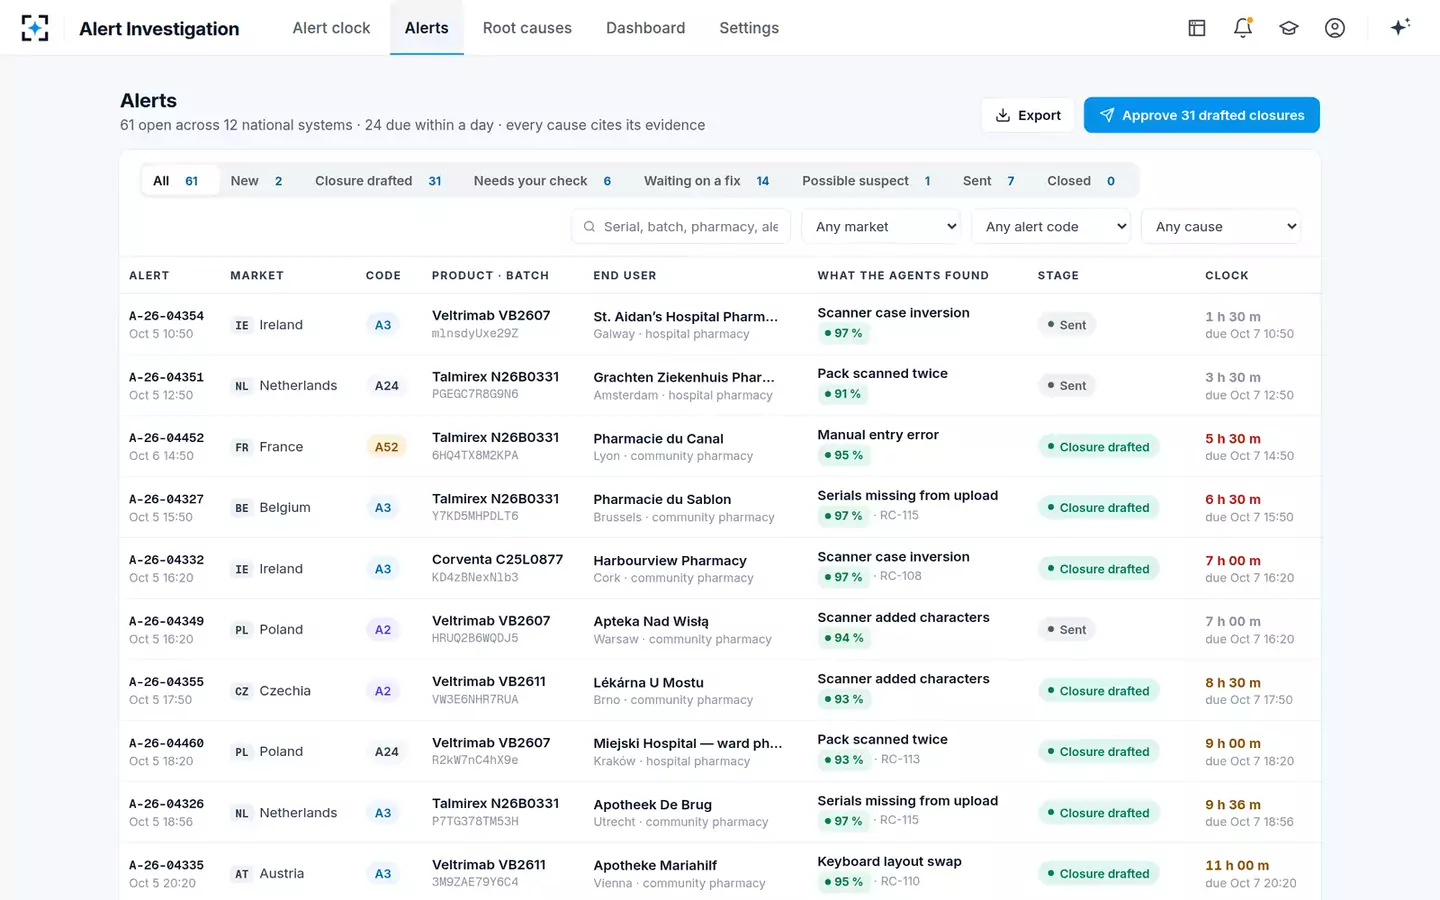Open alert A-26-04460
This screenshot has width=1440, height=900.
[166, 743]
